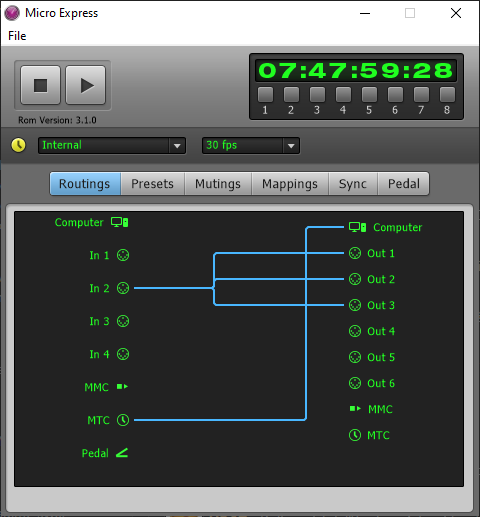The image size is (480, 517).
Task: Click the Stop transport button
Action: [40, 85]
